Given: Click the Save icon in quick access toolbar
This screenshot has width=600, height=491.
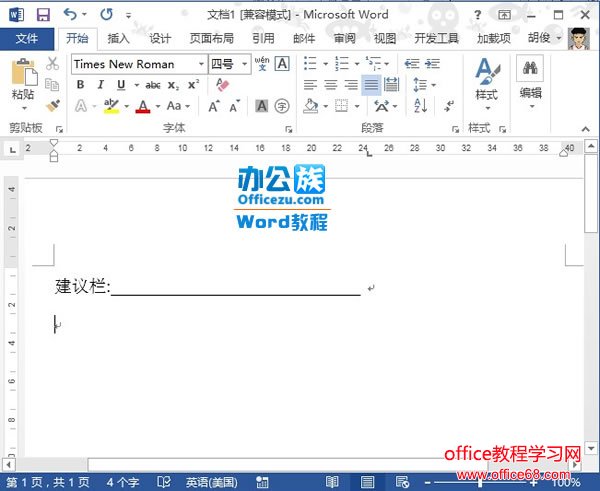Looking at the screenshot, I should tap(43, 15).
